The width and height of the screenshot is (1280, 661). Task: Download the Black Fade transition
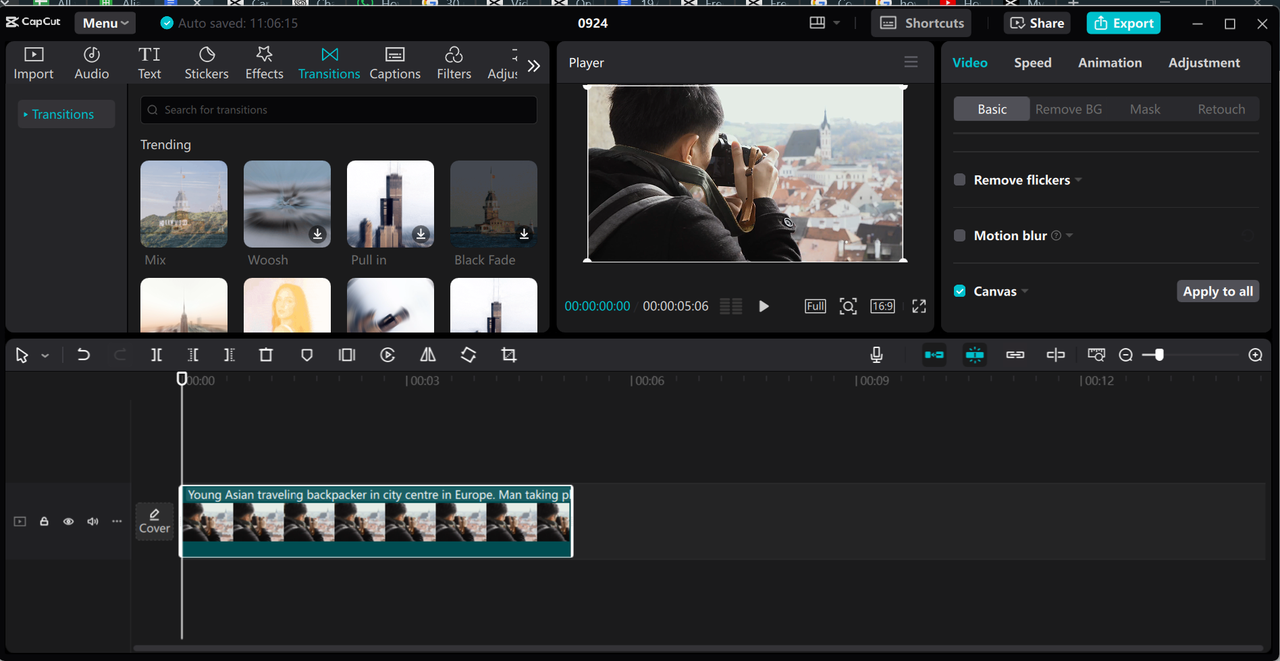point(524,234)
